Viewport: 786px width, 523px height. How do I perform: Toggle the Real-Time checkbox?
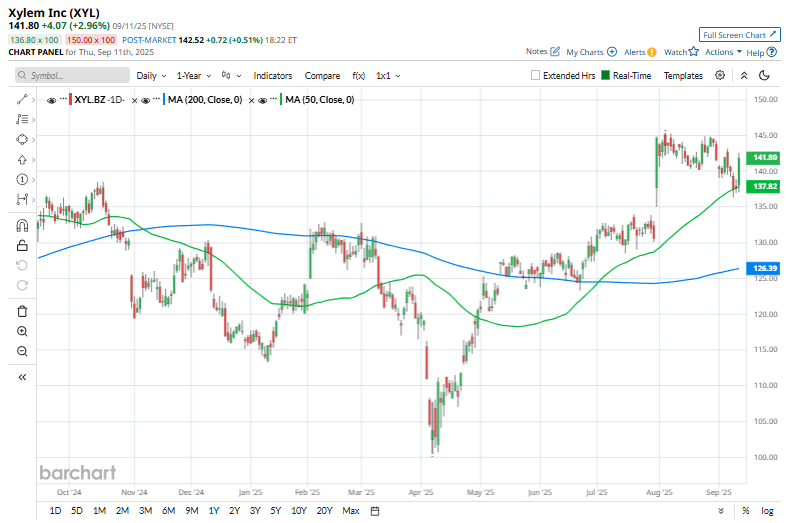[x=605, y=75]
